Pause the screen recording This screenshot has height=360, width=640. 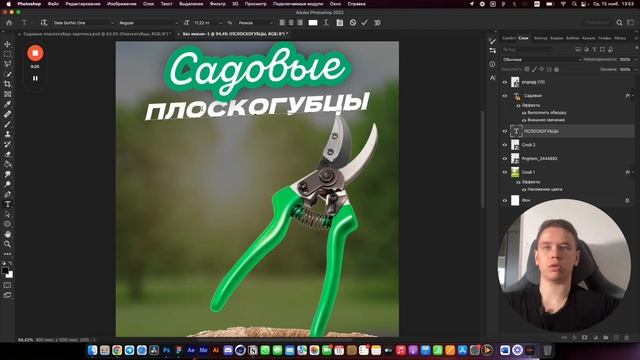click(35, 78)
